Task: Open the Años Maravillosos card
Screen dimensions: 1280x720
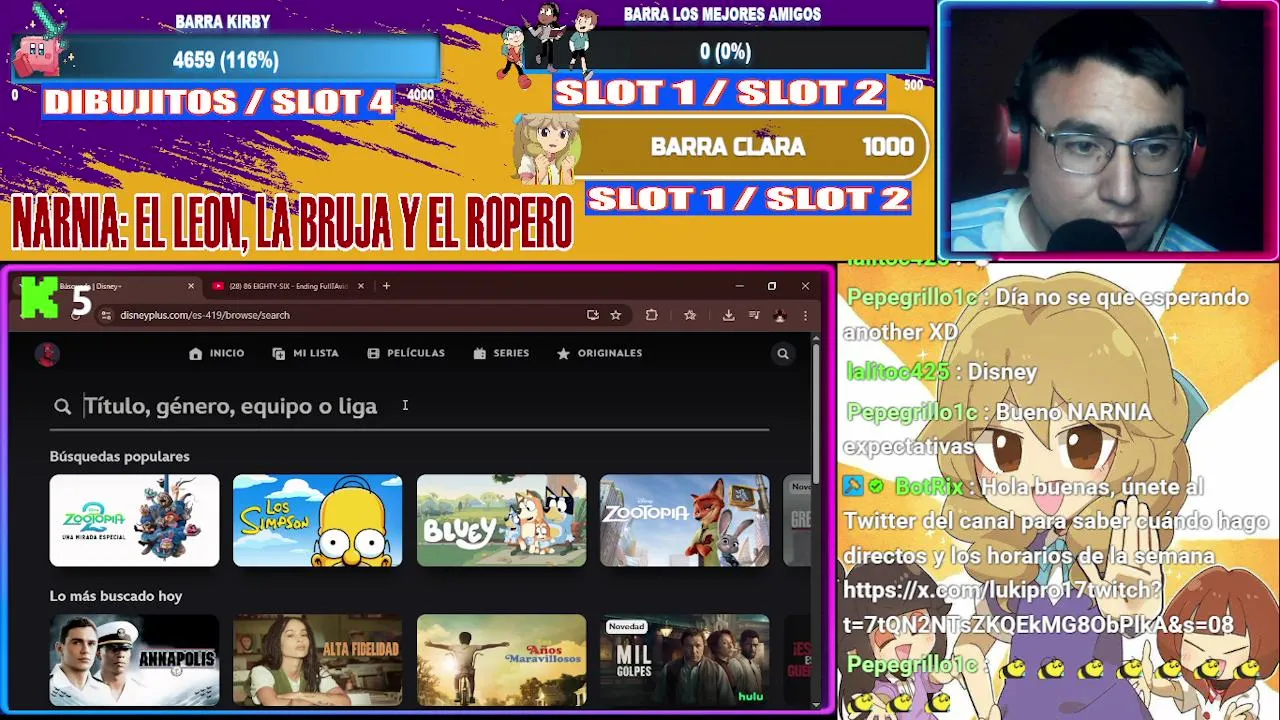Action: pyautogui.click(x=501, y=660)
